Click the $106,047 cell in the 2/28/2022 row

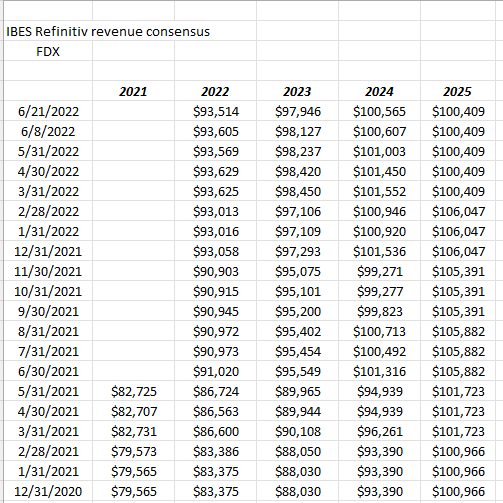(458, 211)
